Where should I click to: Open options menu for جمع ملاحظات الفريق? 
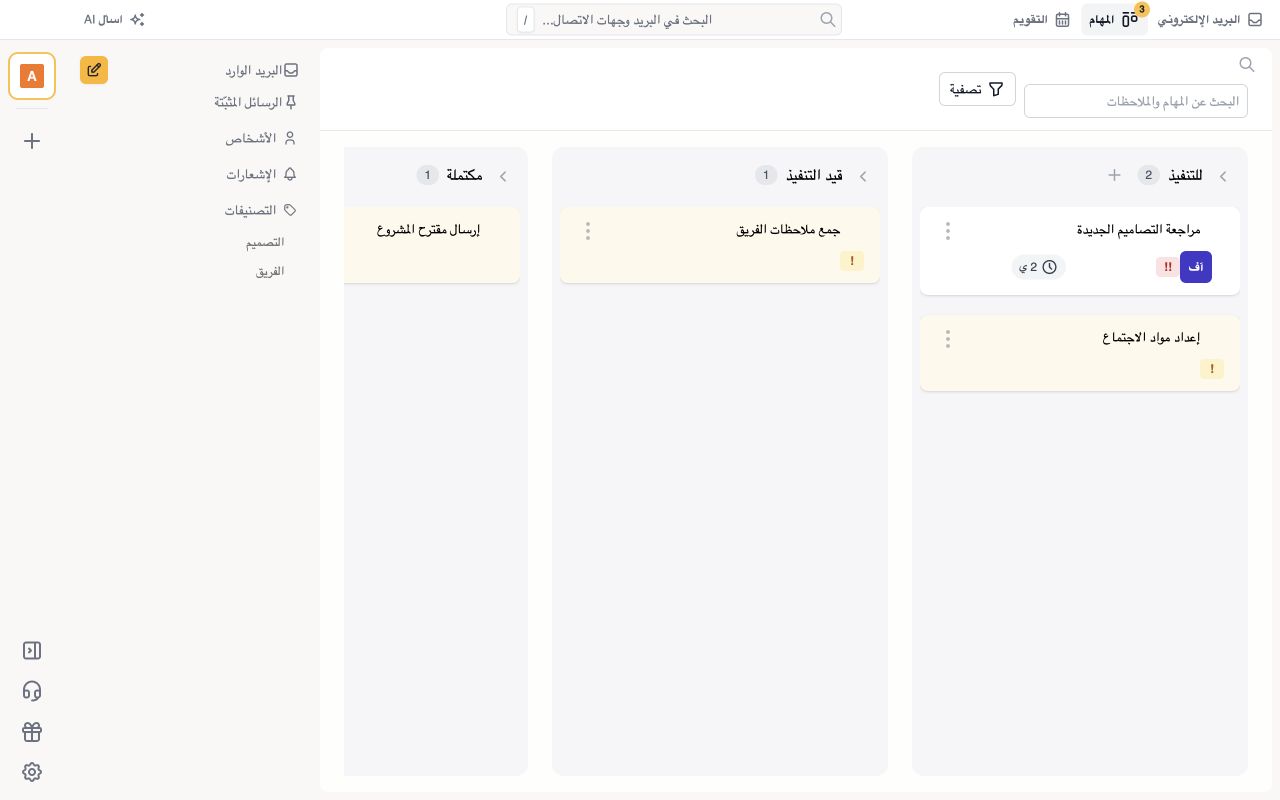pyautogui.click(x=588, y=231)
